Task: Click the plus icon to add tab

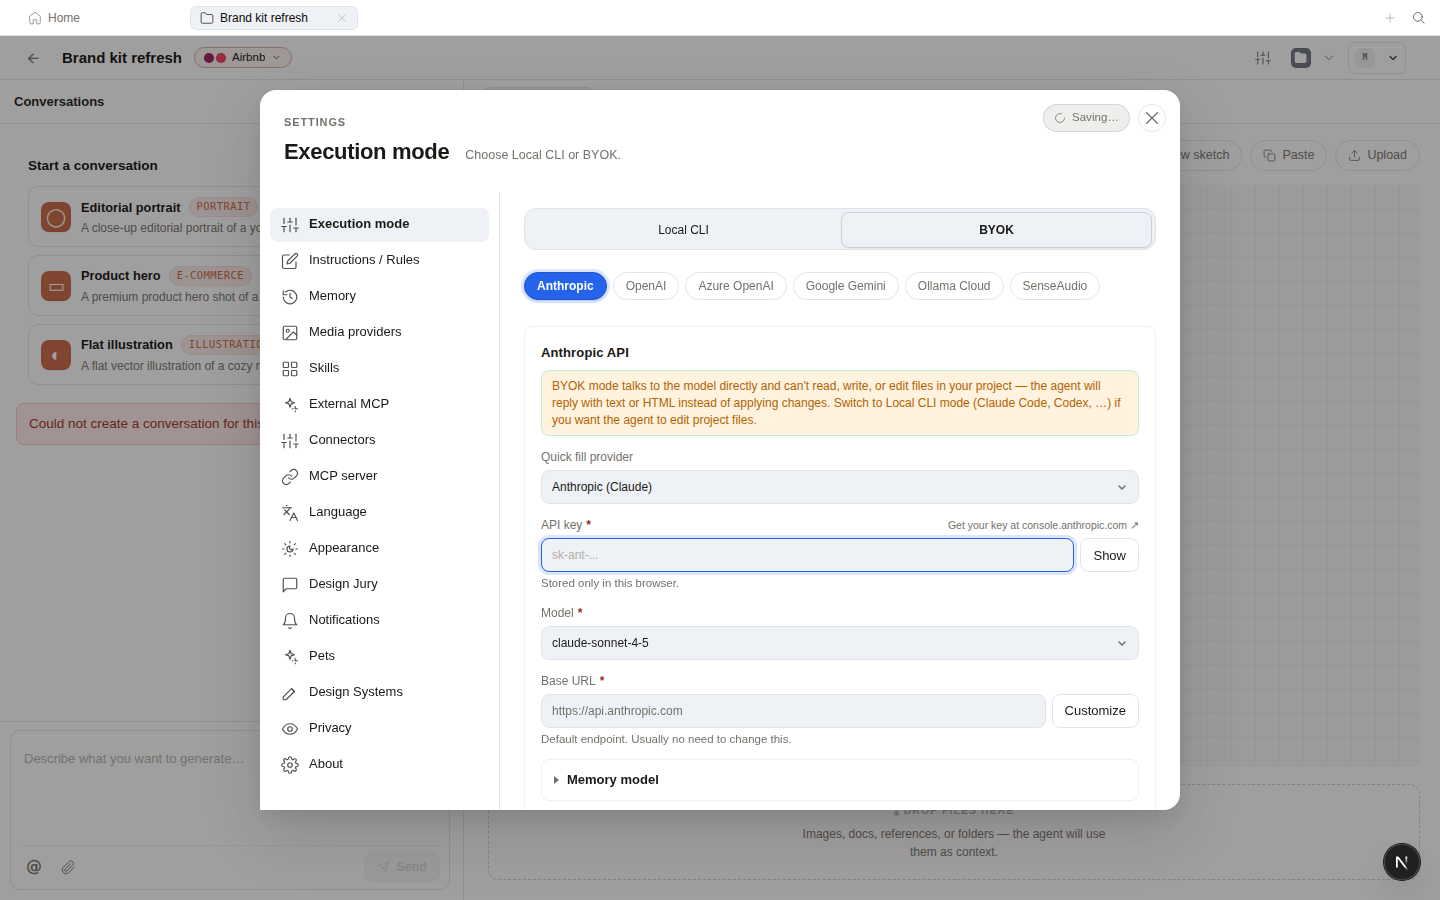Action: point(1390,18)
